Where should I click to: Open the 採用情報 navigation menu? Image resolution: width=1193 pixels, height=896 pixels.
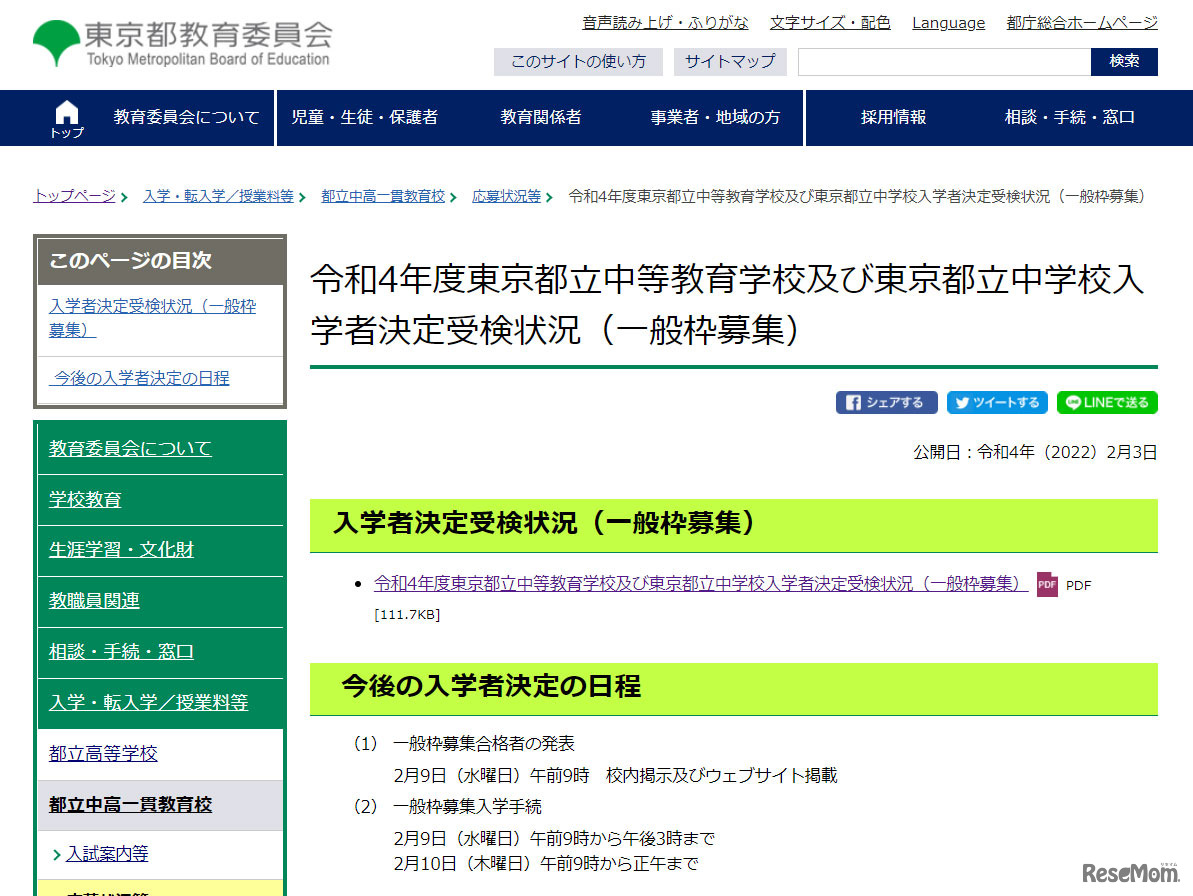(x=893, y=118)
